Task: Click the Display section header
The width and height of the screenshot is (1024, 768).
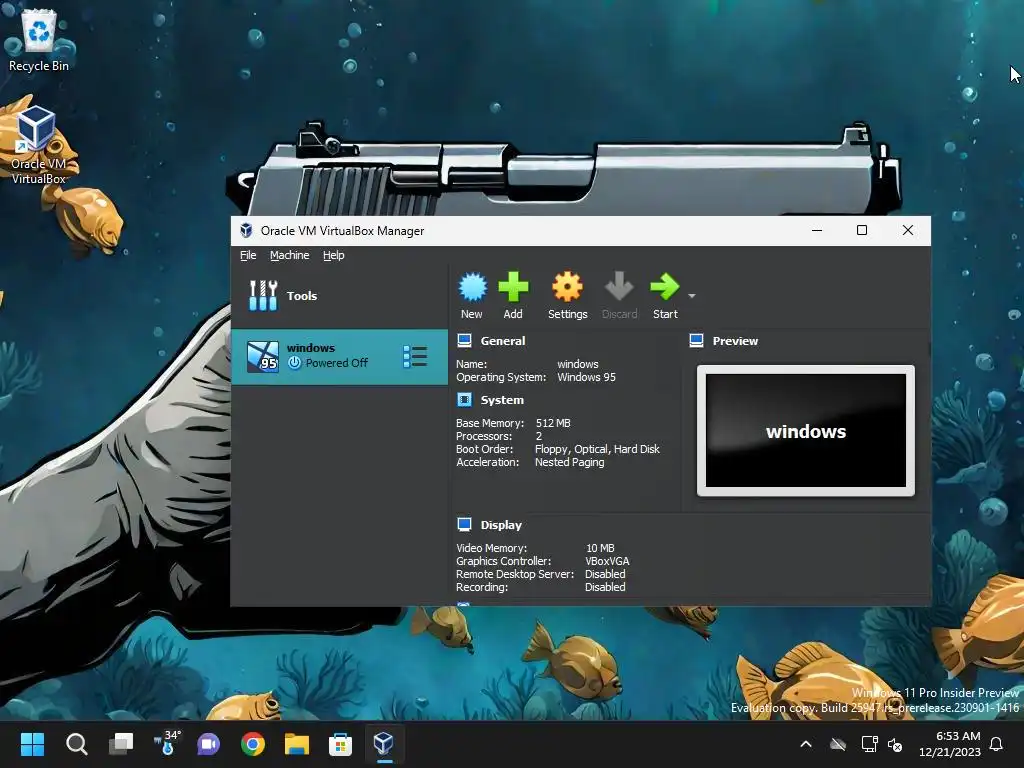Action: (x=501, y=525)
